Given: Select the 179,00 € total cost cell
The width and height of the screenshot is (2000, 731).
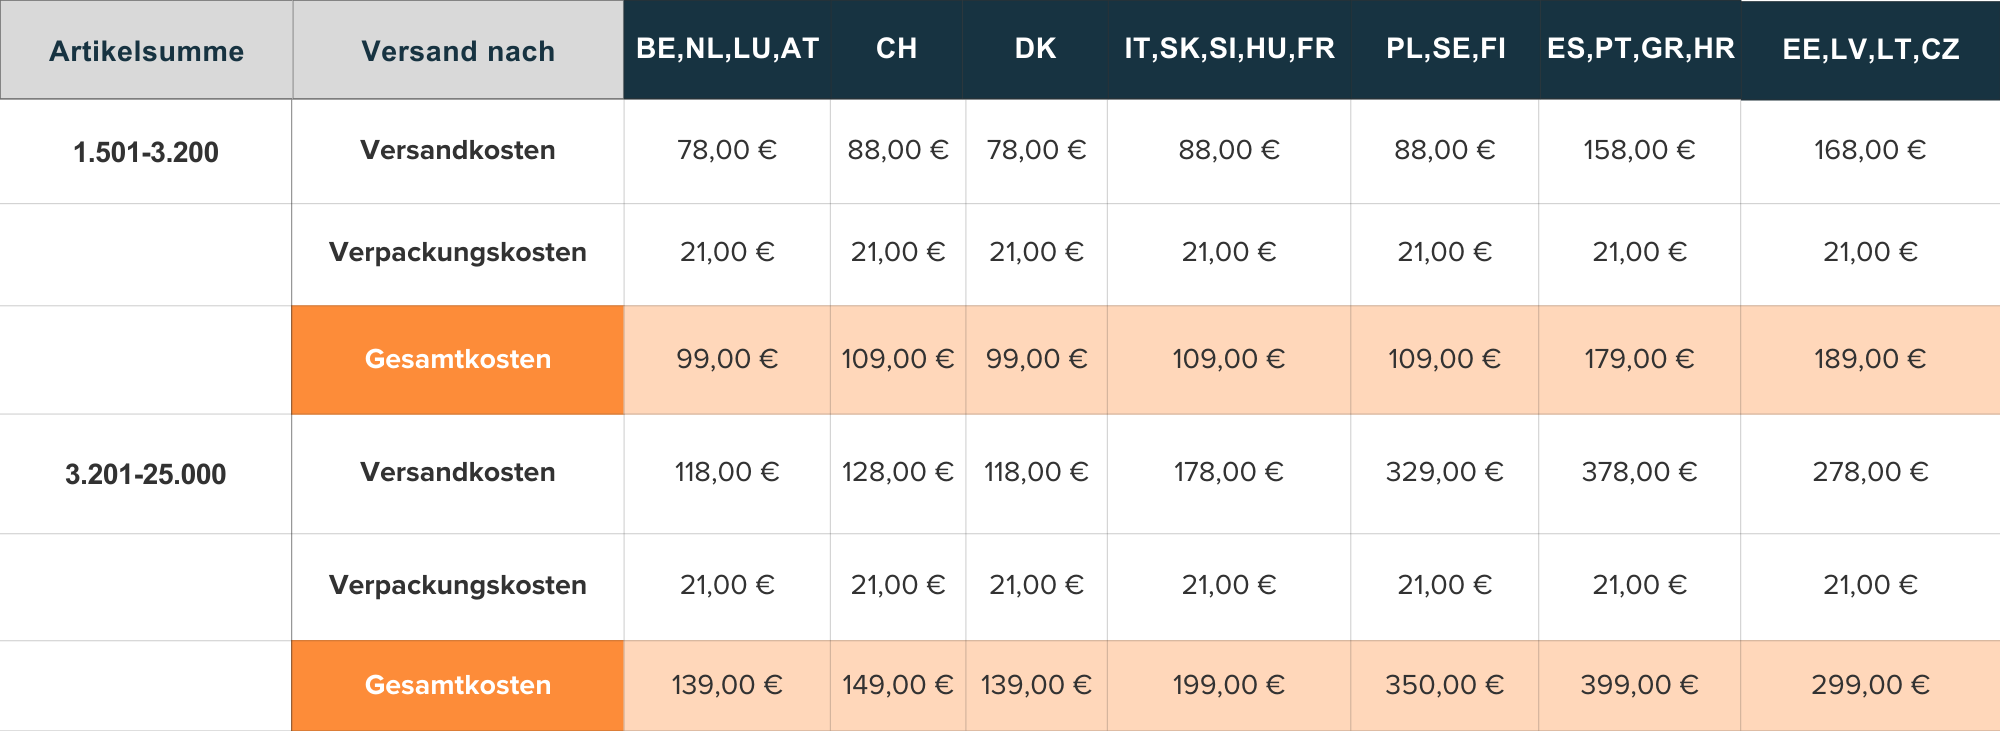Looking at the screenshot, I should coord(1639,359).
